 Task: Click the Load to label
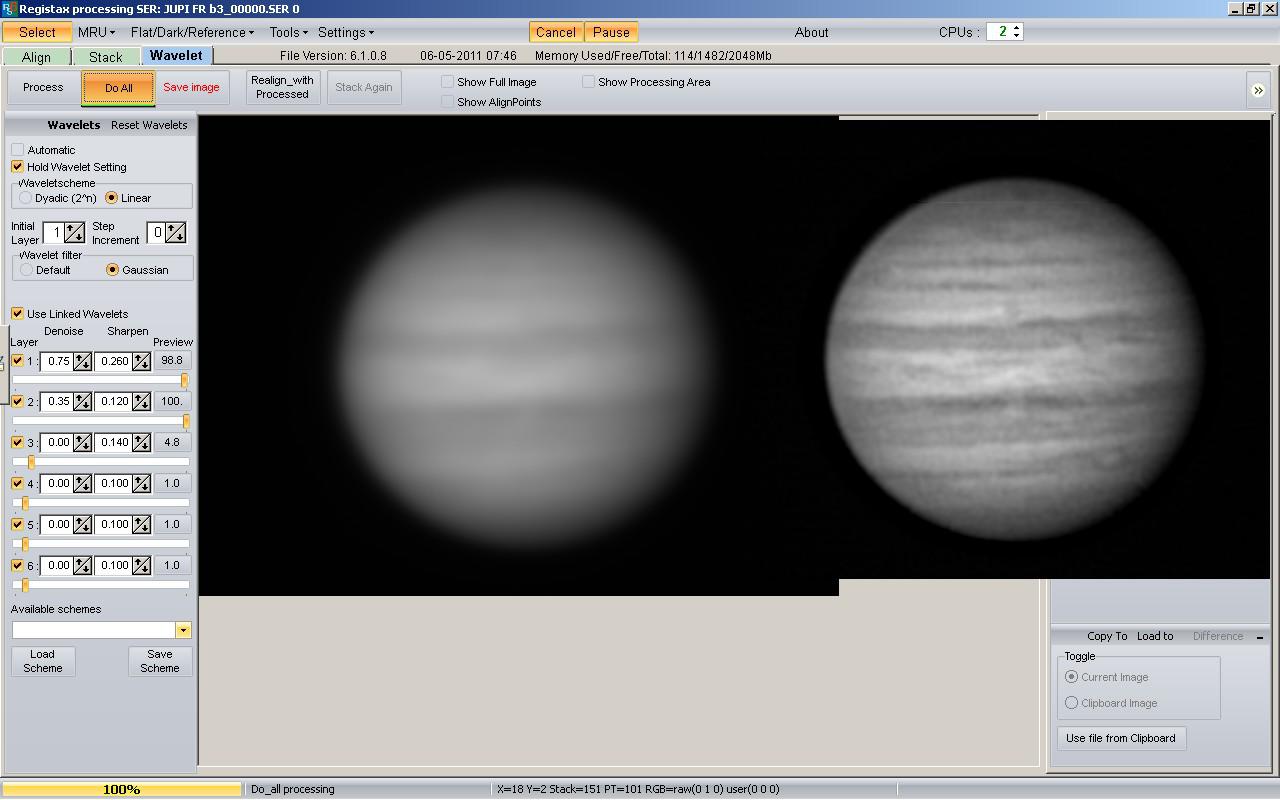[x=1155, y=636]
